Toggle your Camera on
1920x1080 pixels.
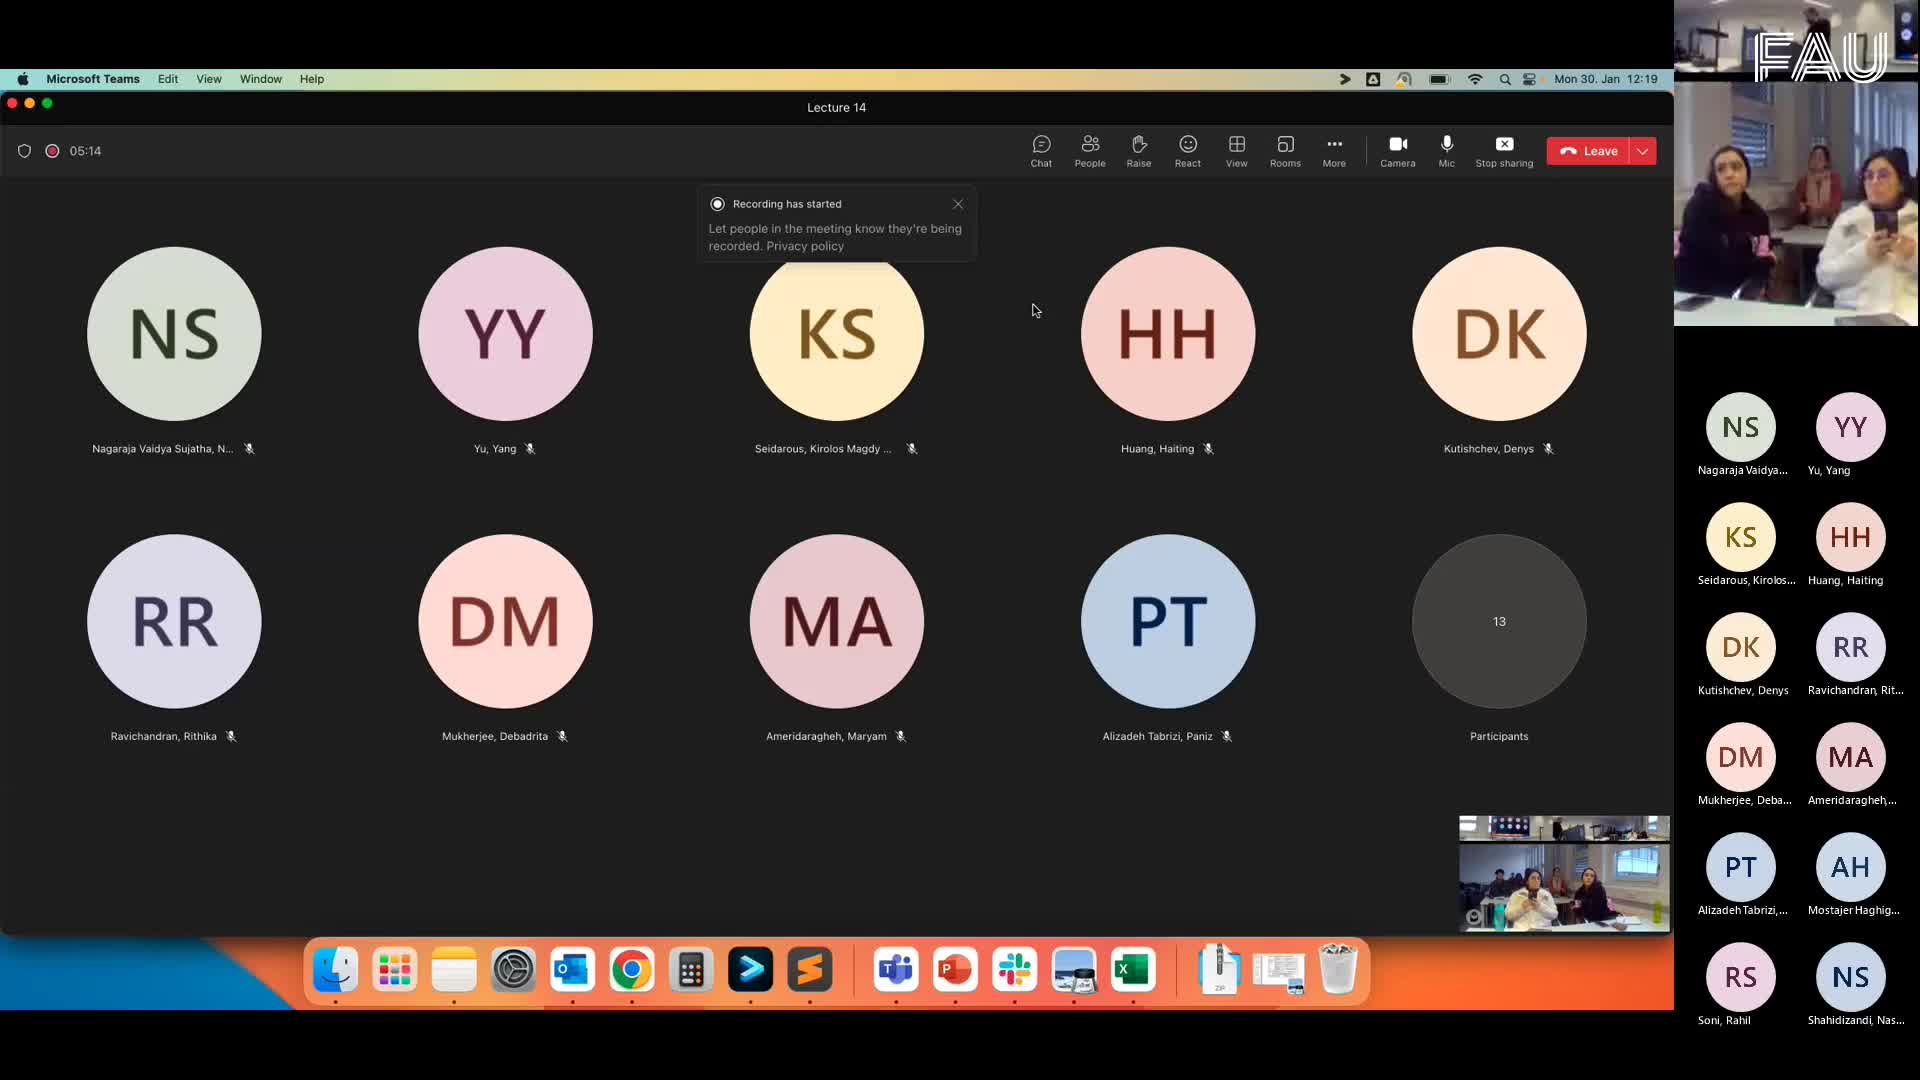(1397, 150)
